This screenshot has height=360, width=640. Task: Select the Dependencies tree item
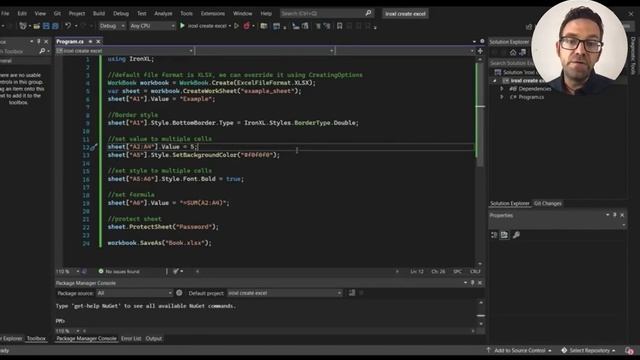[x=531, y=89]
